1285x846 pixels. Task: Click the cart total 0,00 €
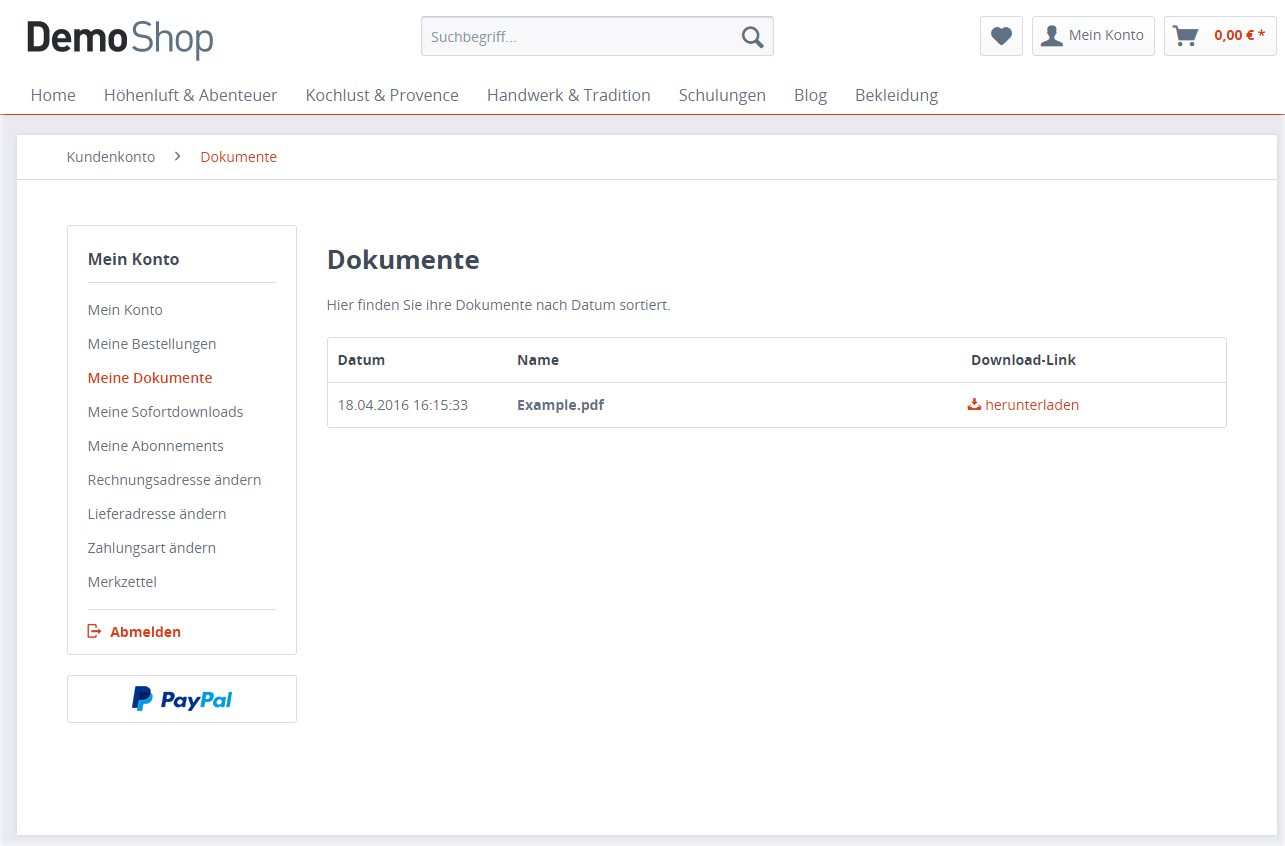[1239, 35]
